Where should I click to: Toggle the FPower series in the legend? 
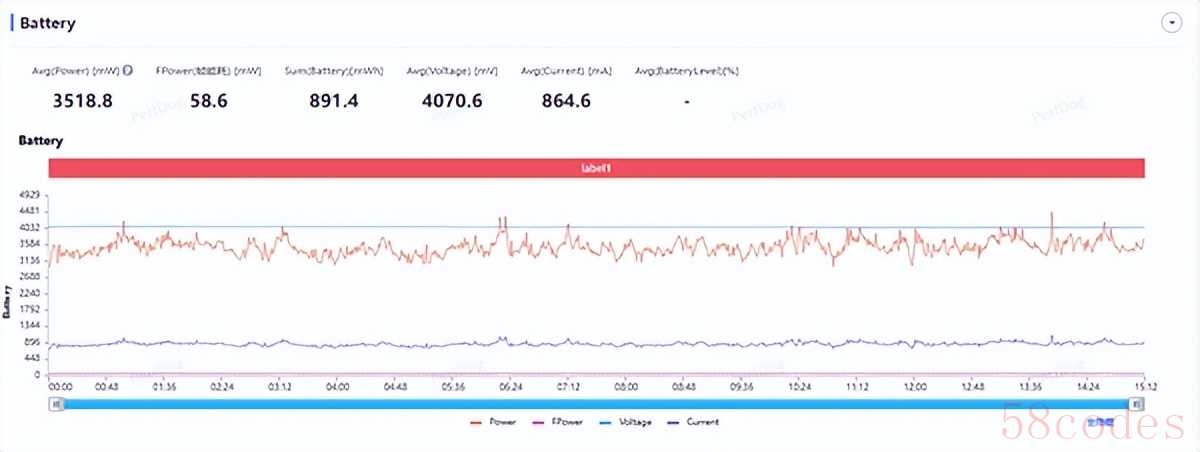click(558, 422)
